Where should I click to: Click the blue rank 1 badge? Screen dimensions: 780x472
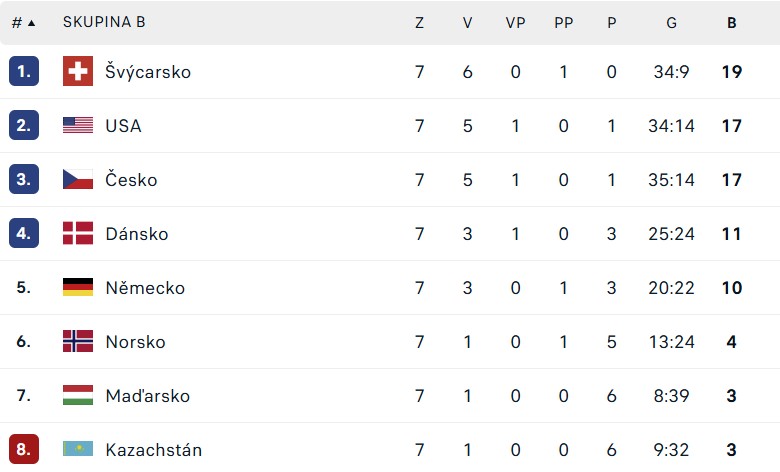tap(24, 71)
